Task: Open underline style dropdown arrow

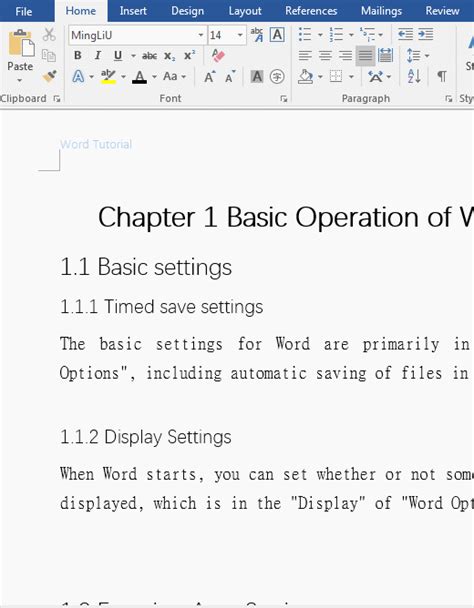Action: [133, 56]
